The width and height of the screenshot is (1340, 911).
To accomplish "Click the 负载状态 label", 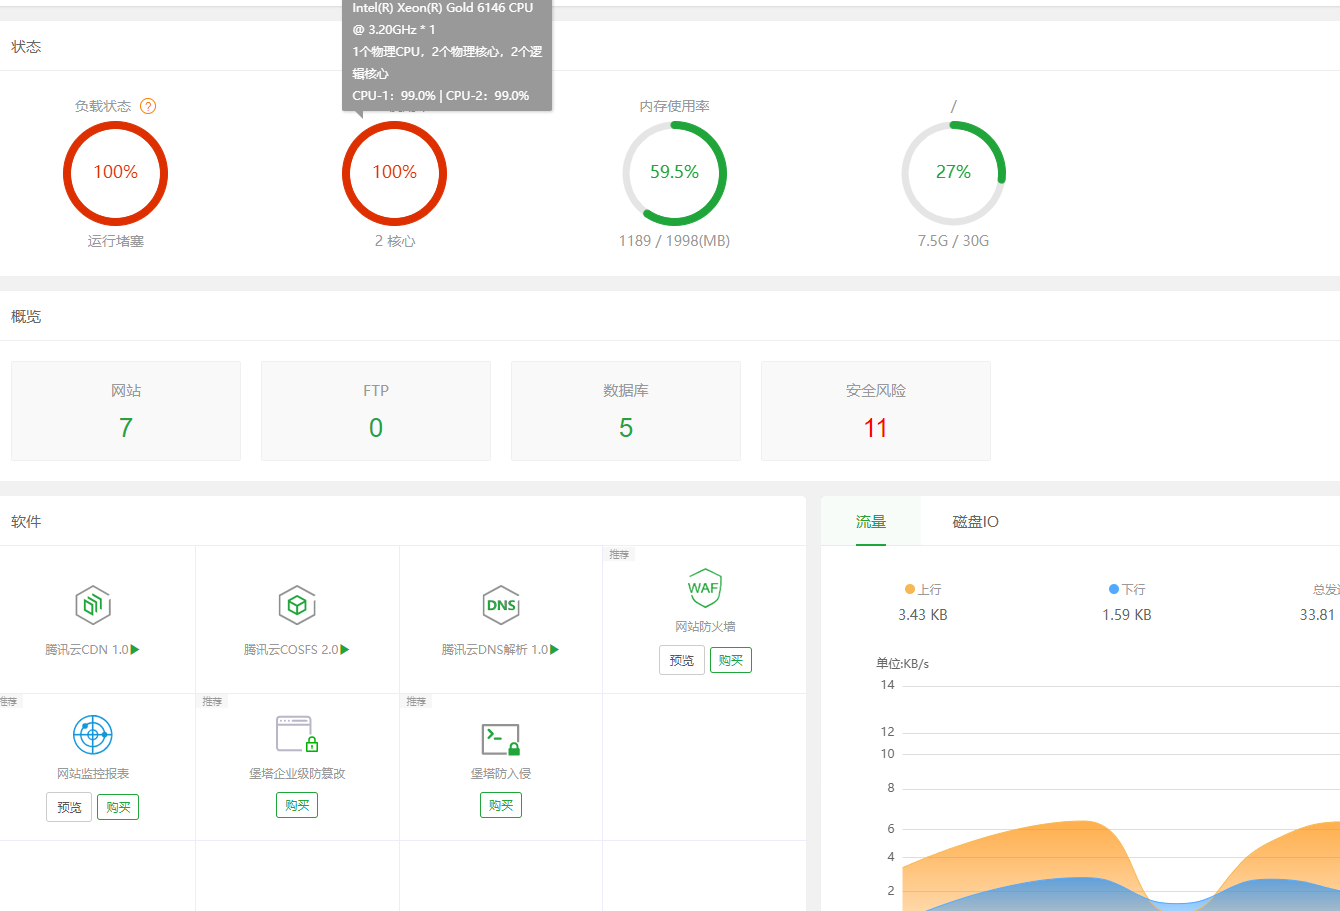I will click(103, 106).
